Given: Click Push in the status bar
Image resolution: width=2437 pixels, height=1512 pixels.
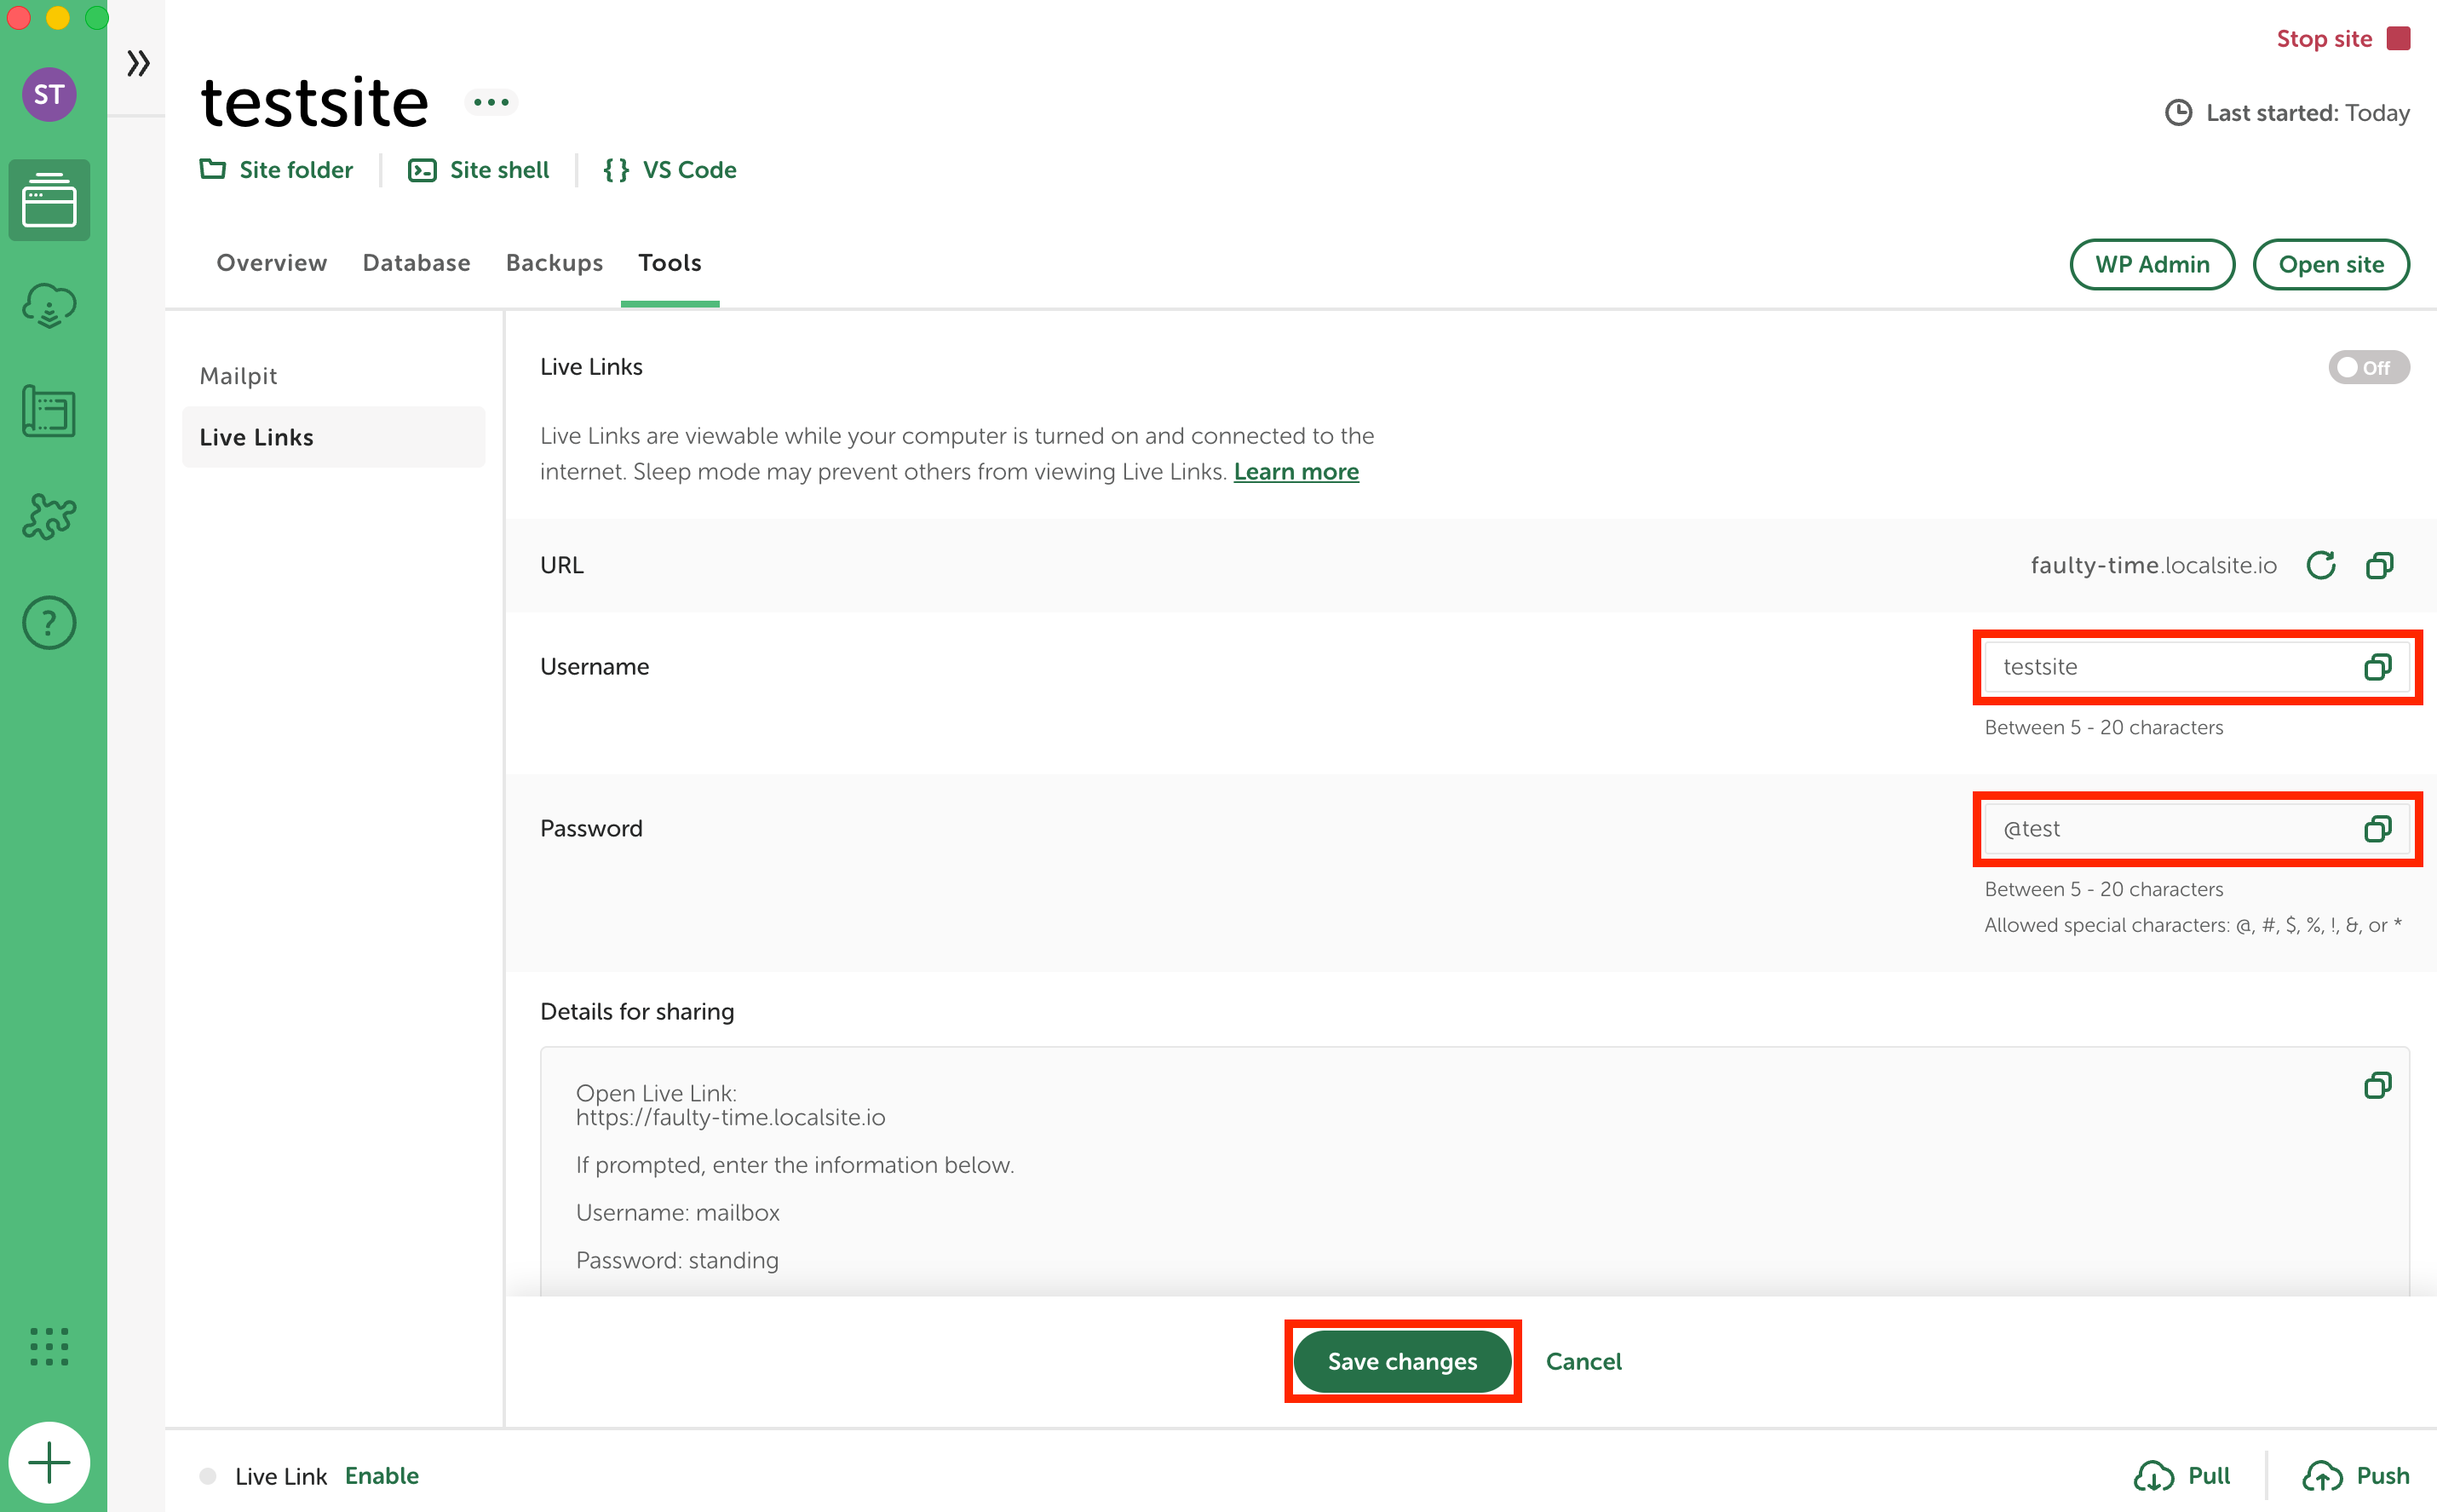Looking at the screenshot, I should (x=2356, y=1476).
